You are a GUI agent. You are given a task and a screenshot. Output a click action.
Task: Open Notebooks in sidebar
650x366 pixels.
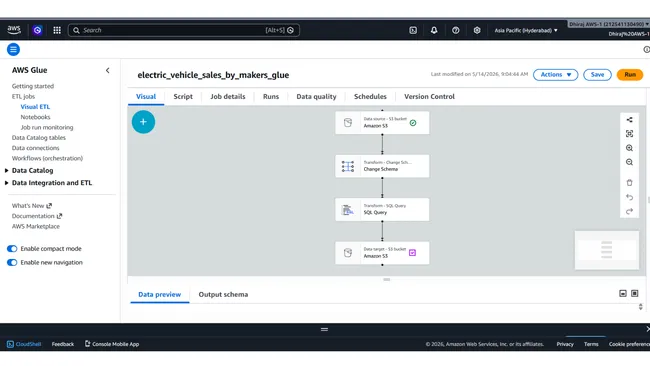pyautogui.click(x=35, y=117)
